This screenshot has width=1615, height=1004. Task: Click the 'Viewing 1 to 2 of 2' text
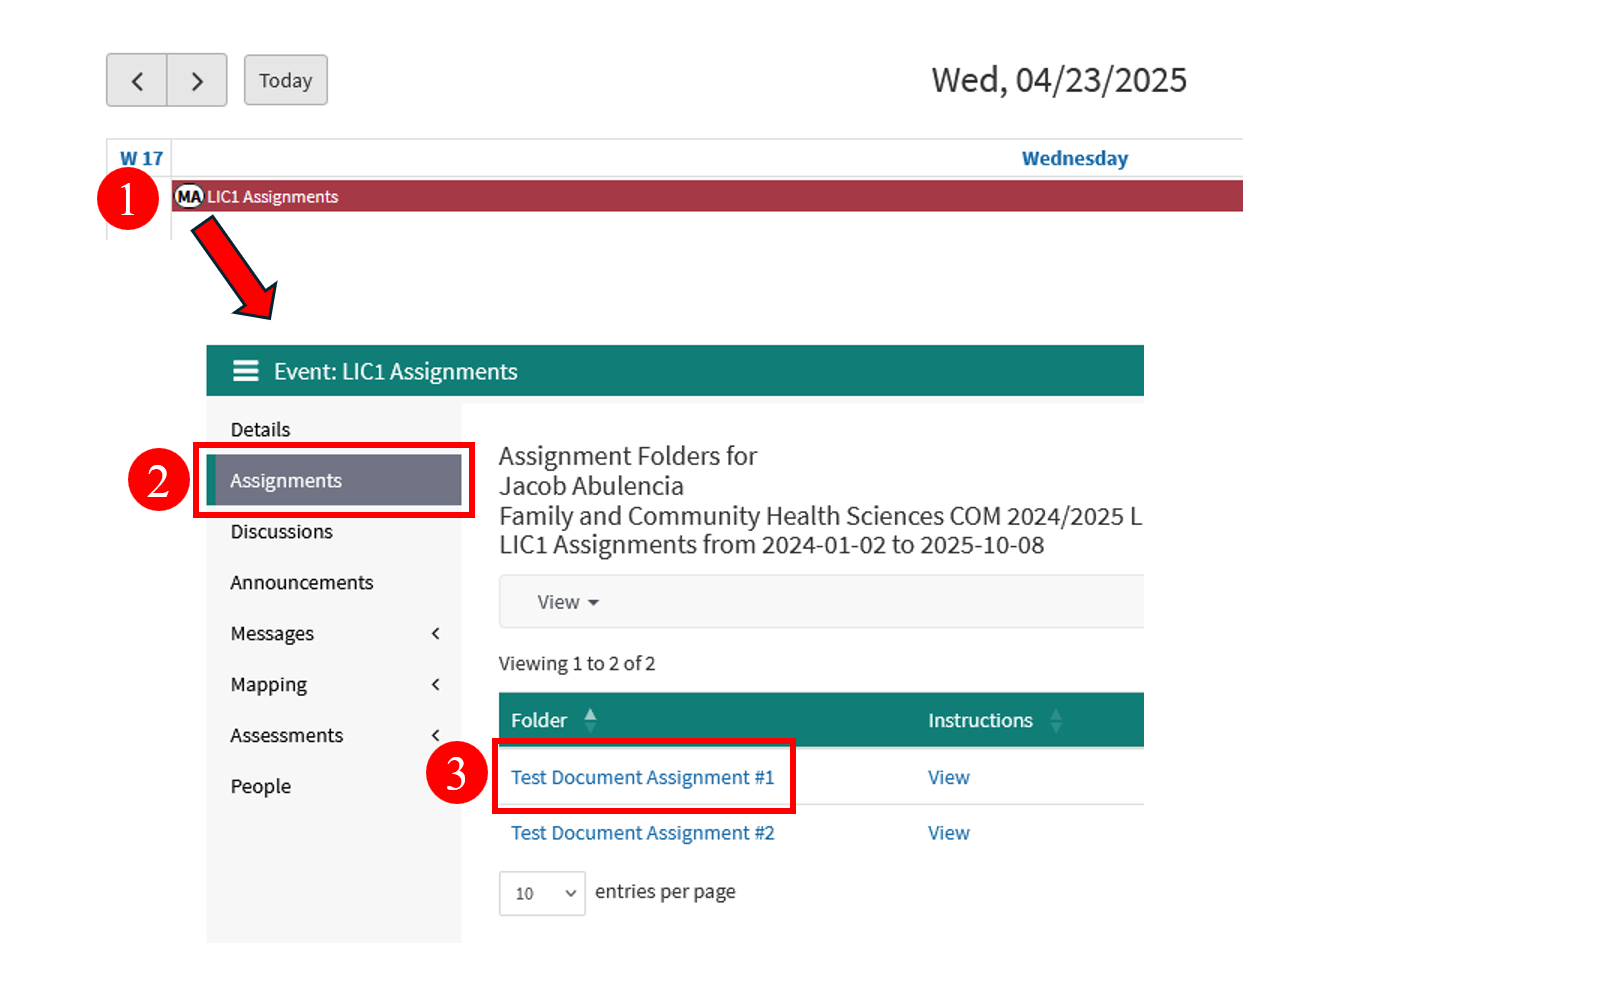[x=577, y=663]
